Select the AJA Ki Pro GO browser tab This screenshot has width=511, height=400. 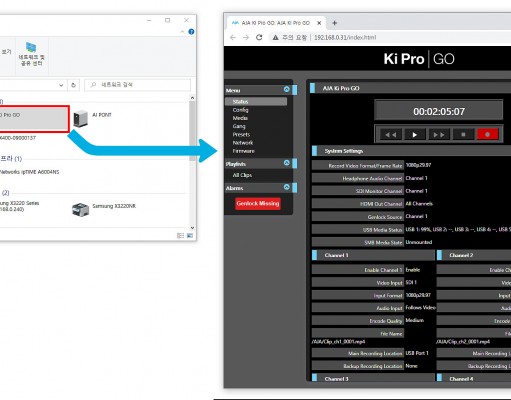(x=275, y=23)
